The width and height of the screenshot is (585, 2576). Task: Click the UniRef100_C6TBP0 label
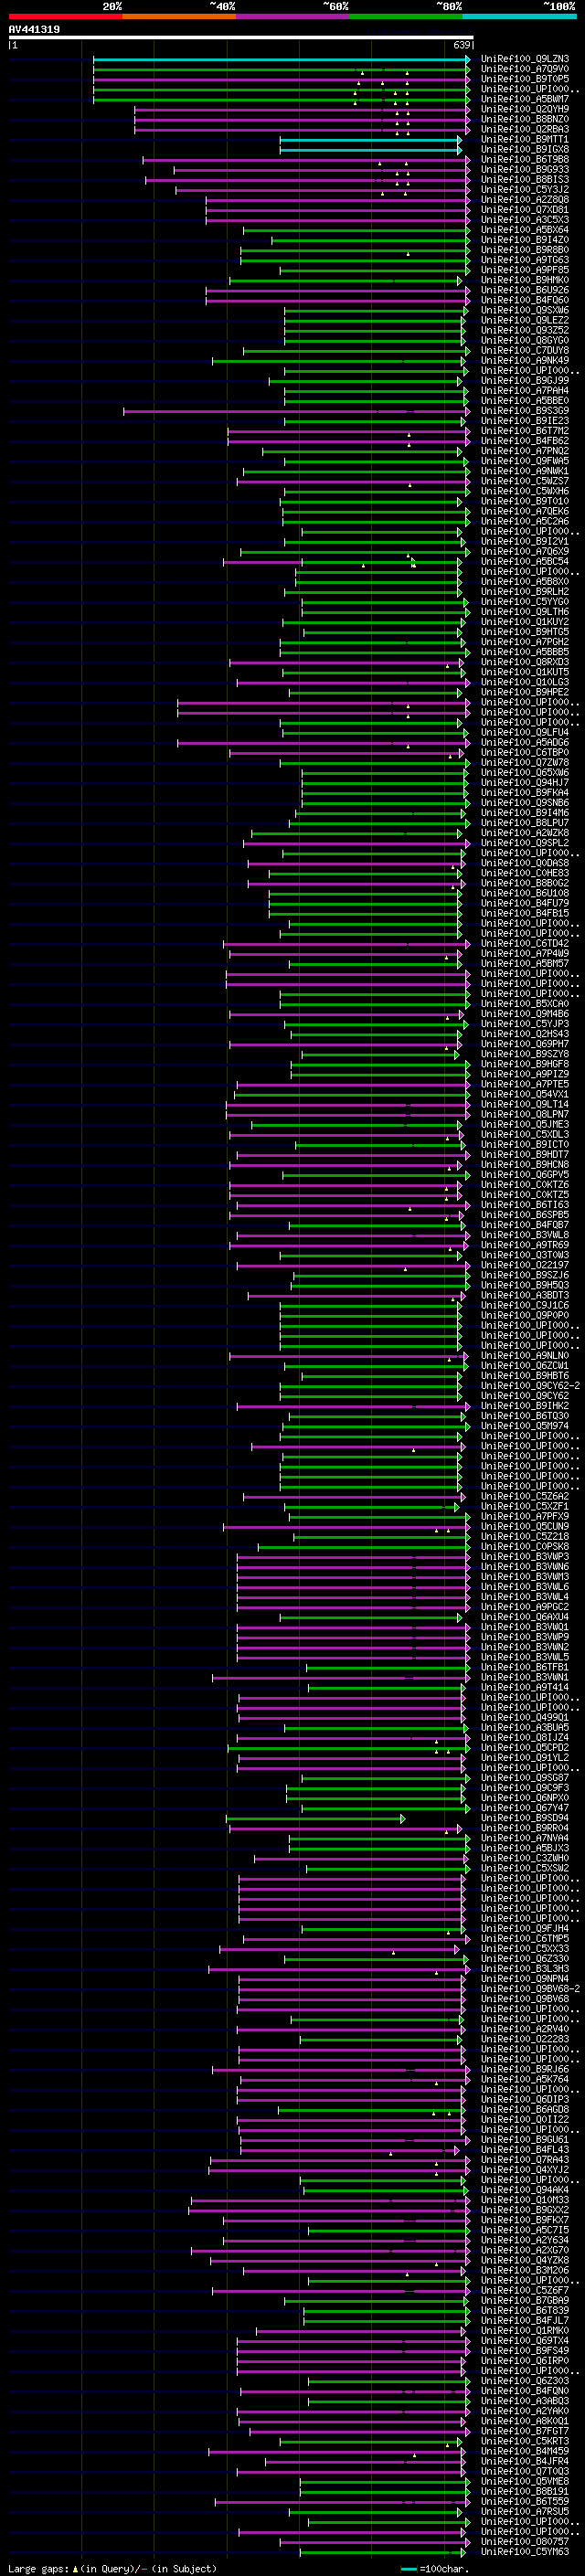pos(525,752)
